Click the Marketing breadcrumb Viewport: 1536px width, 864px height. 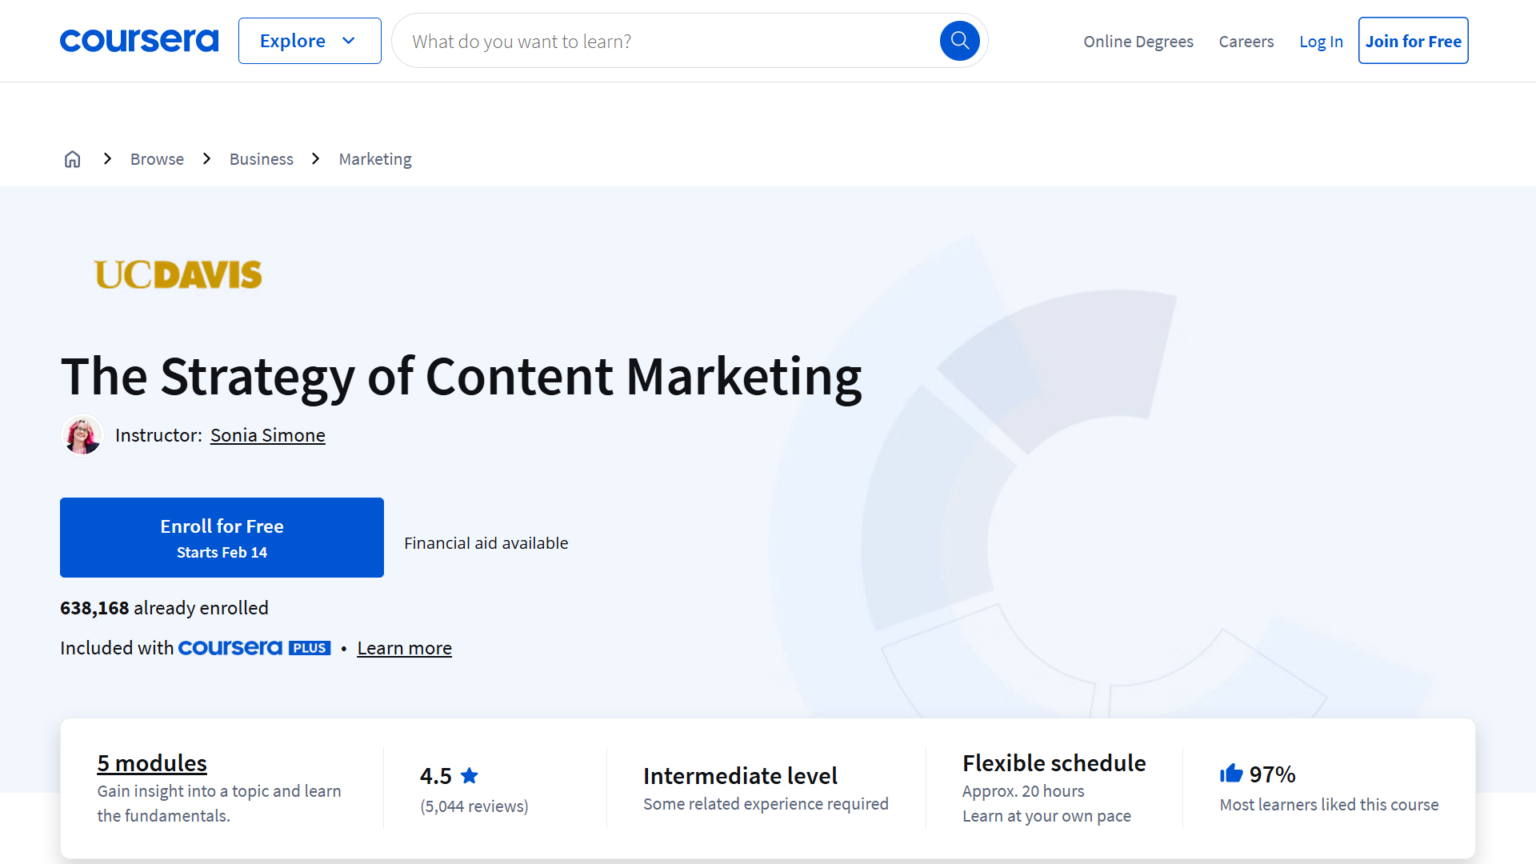click(375, 158)
